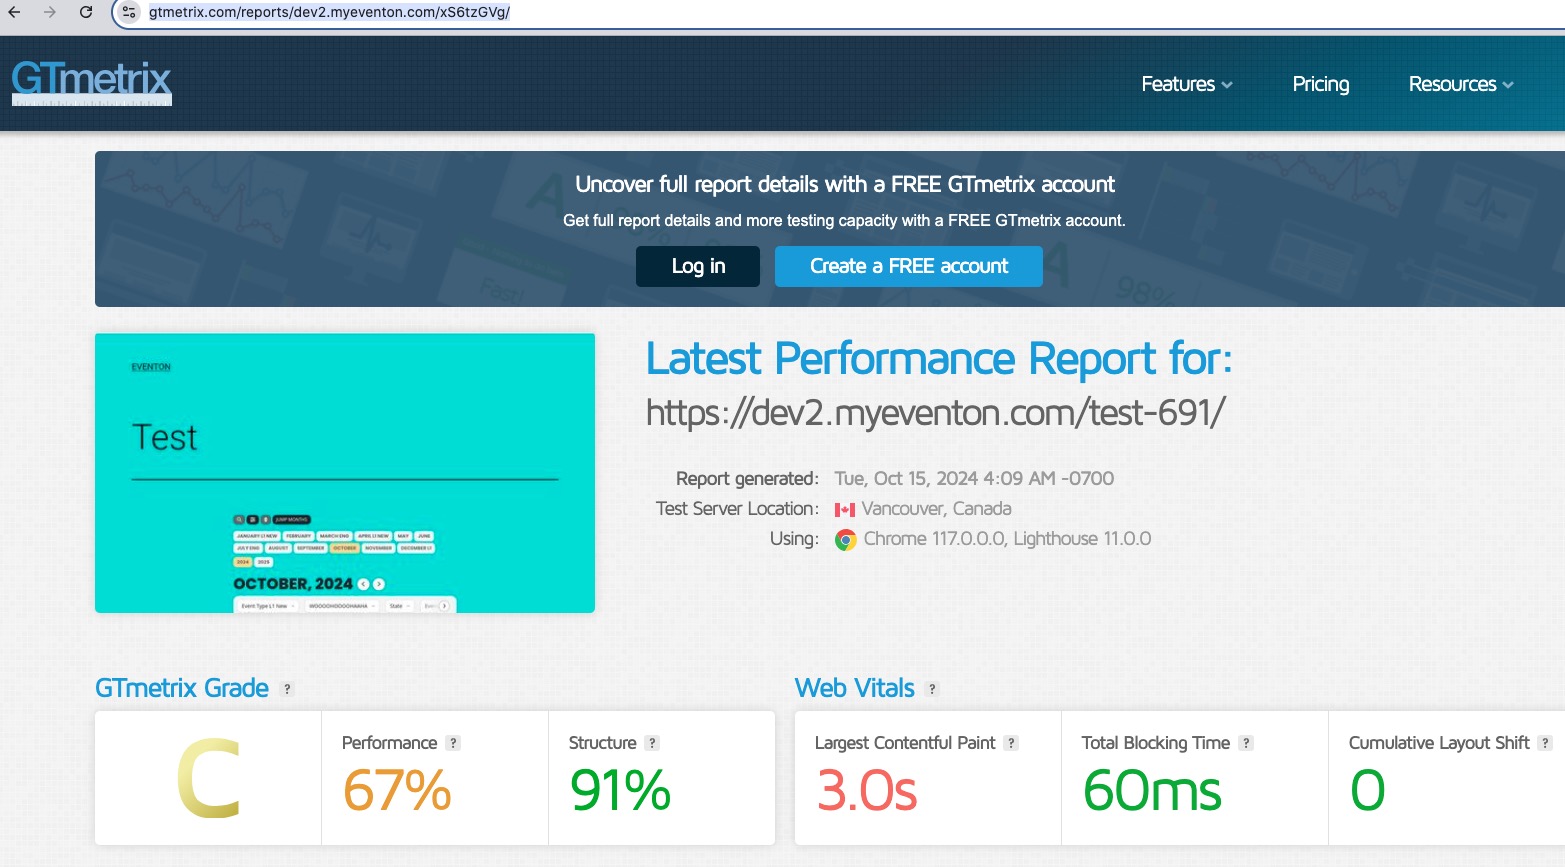The height and width of the screenshot is (867, 1565).
Task: Click the 'Largest Contentful Paint' label
Action: click(x=905, y=743)
